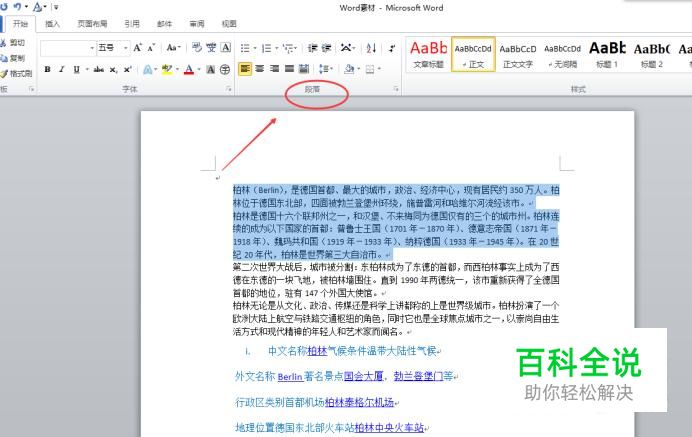Apply italic formatting to selected text
The width and height of the screenshot is (692, 437).
61,69
